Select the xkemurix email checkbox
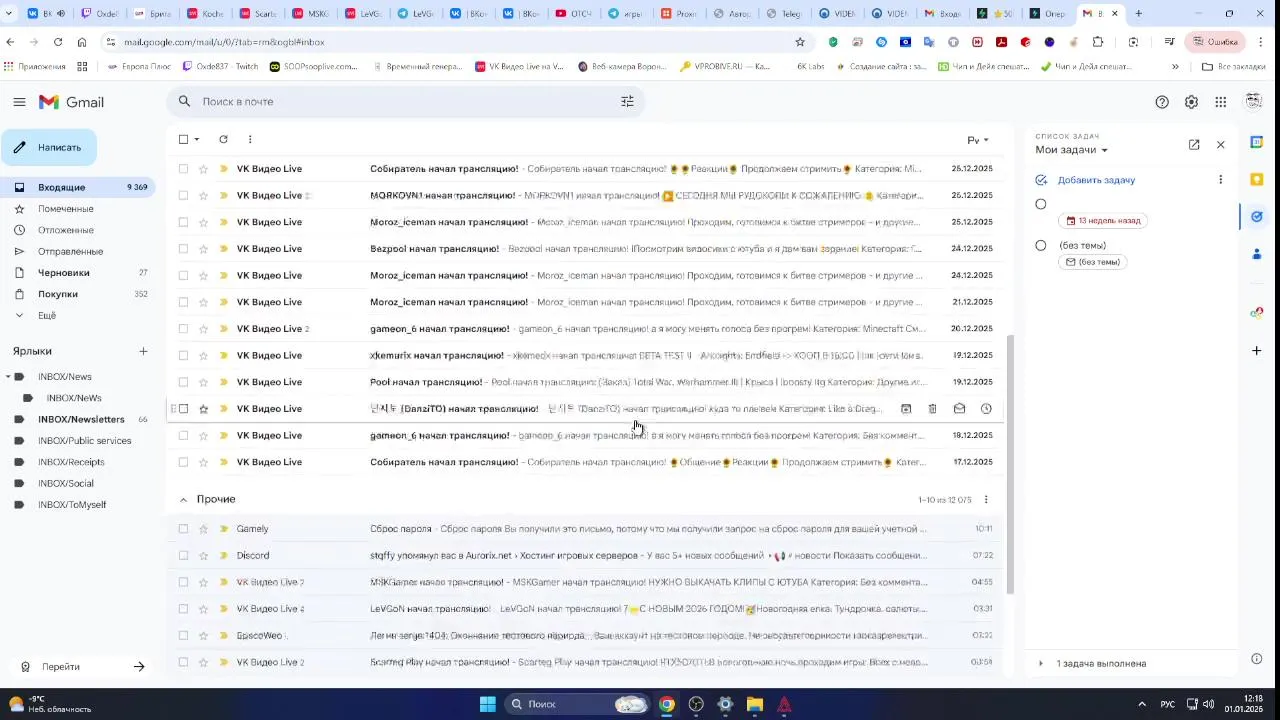1280x720 pixels. point(183,355)
